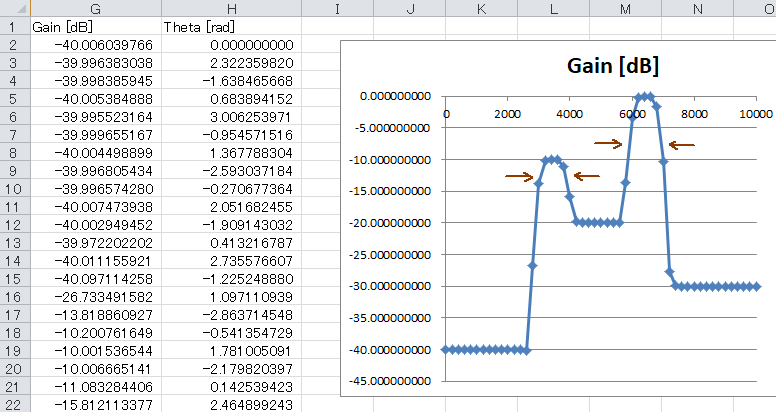This screenshot has width=776, height=412.
Task: Click cell with value 2.464899243
Action: coord(231,405)
